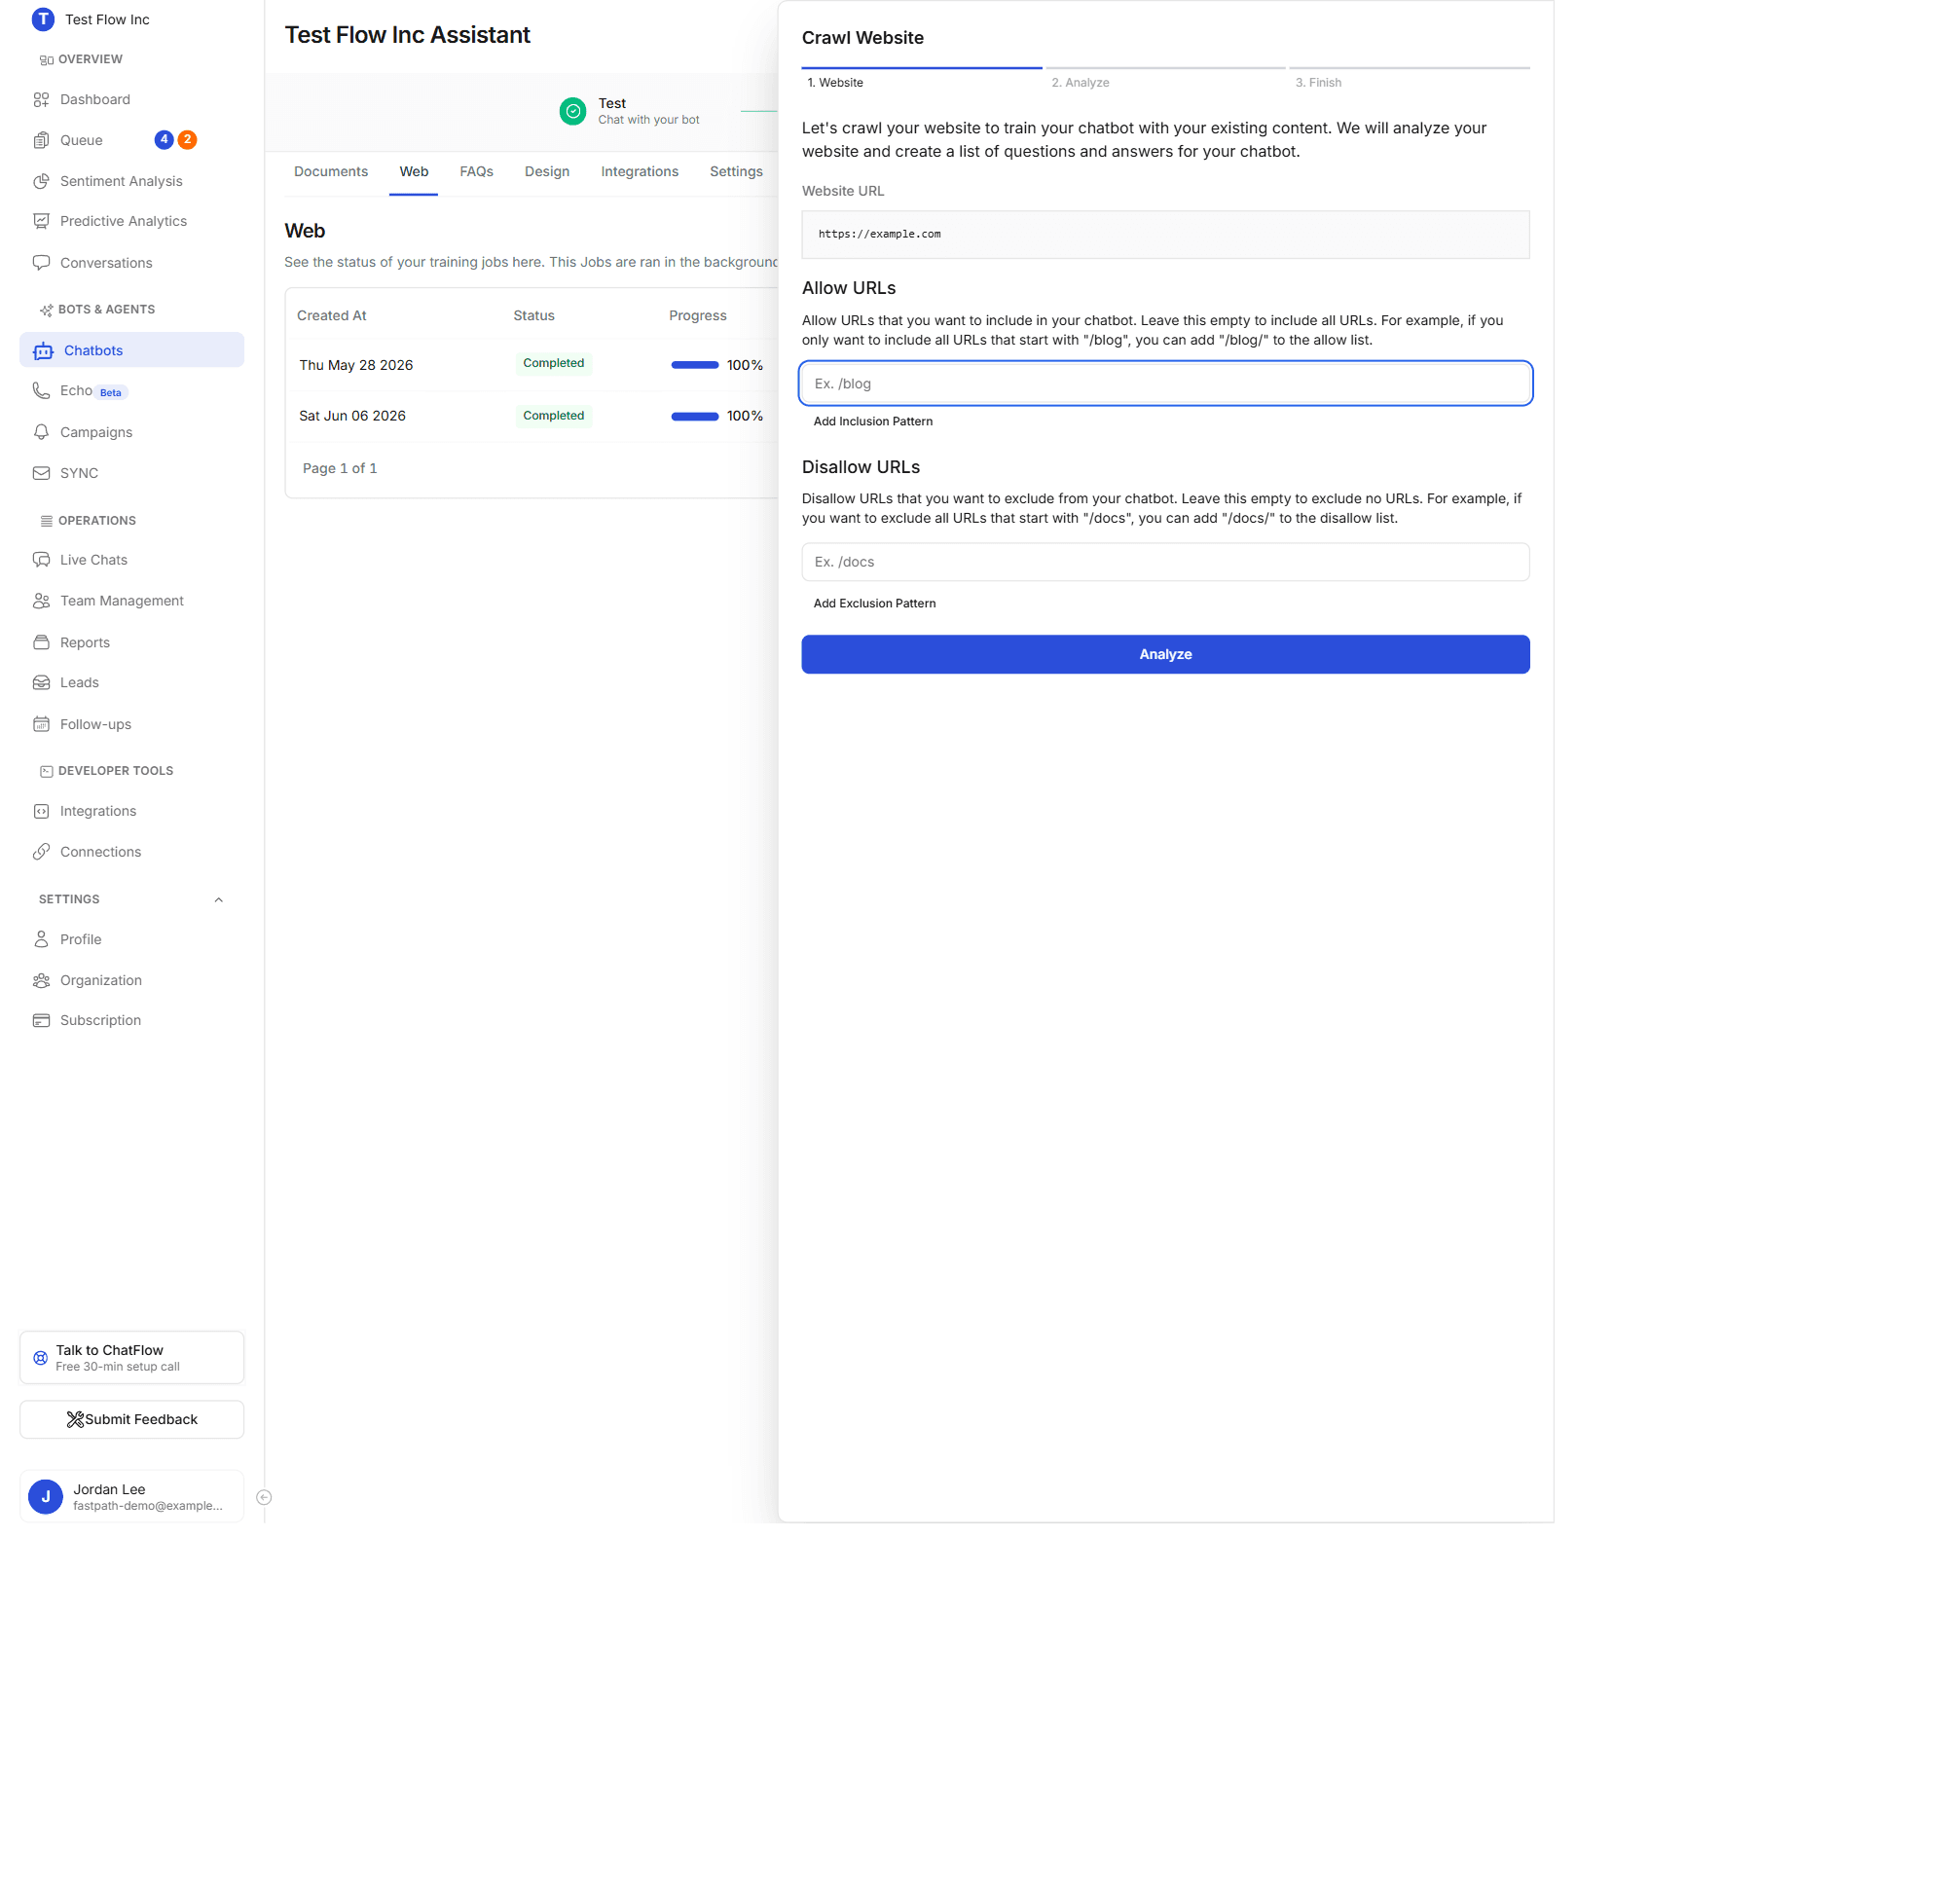Click the SYNC envelope icon

tap(41, 473)
